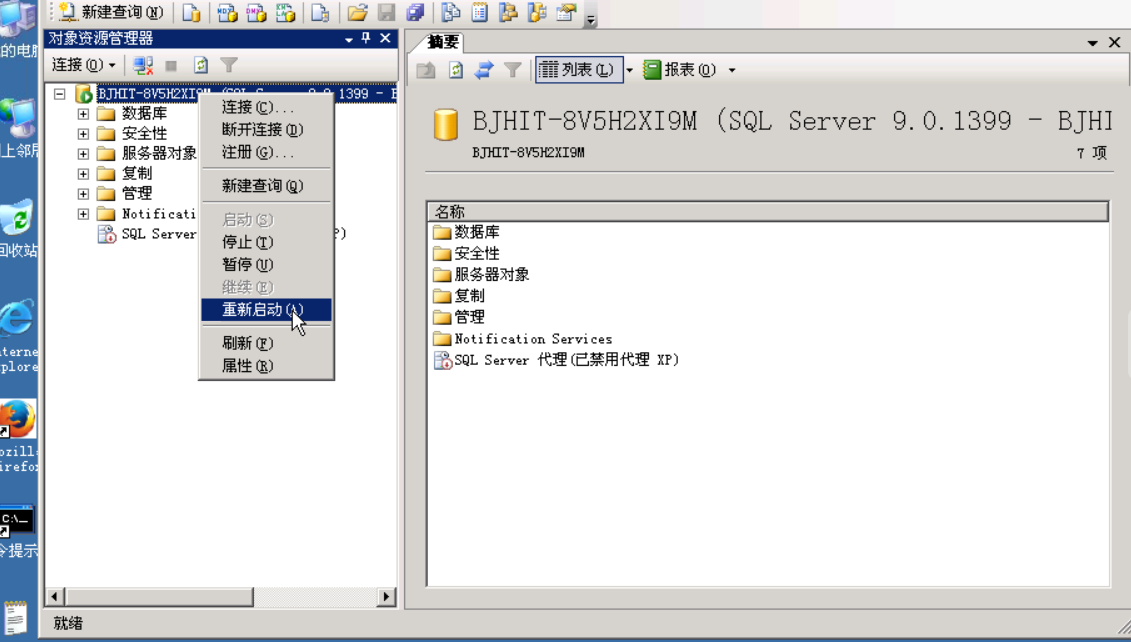Start an Analysis Services MDX query

pos(227,12)
